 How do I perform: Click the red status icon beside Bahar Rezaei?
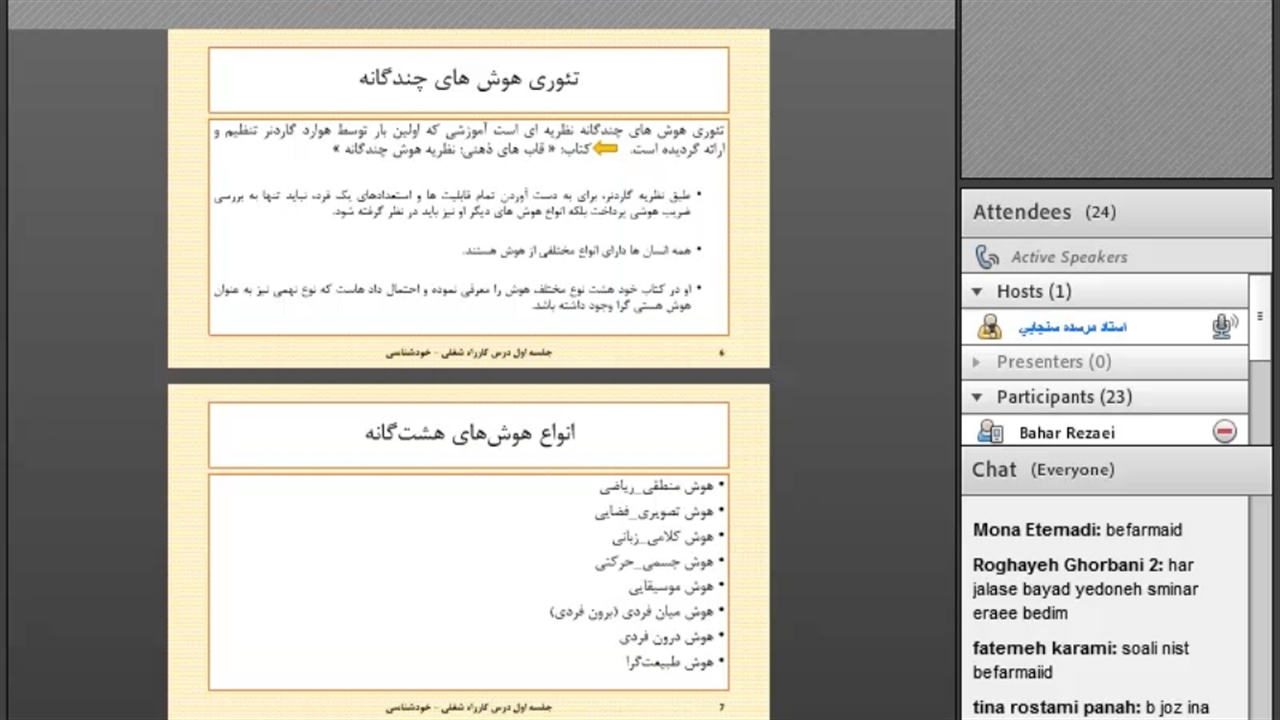point(1225,431)
